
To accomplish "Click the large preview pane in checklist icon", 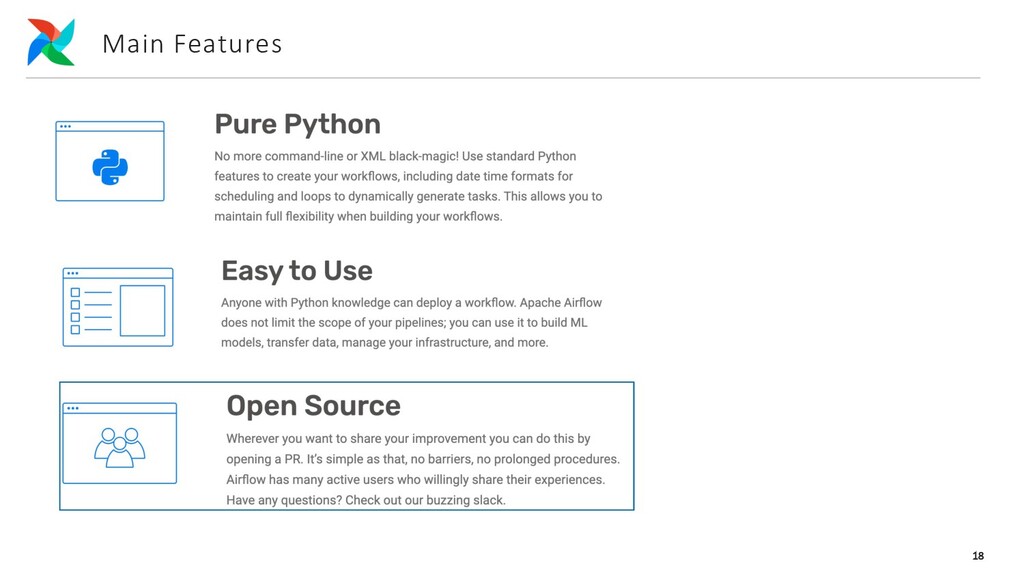I will pyautogui.click(x=142, y=310).
